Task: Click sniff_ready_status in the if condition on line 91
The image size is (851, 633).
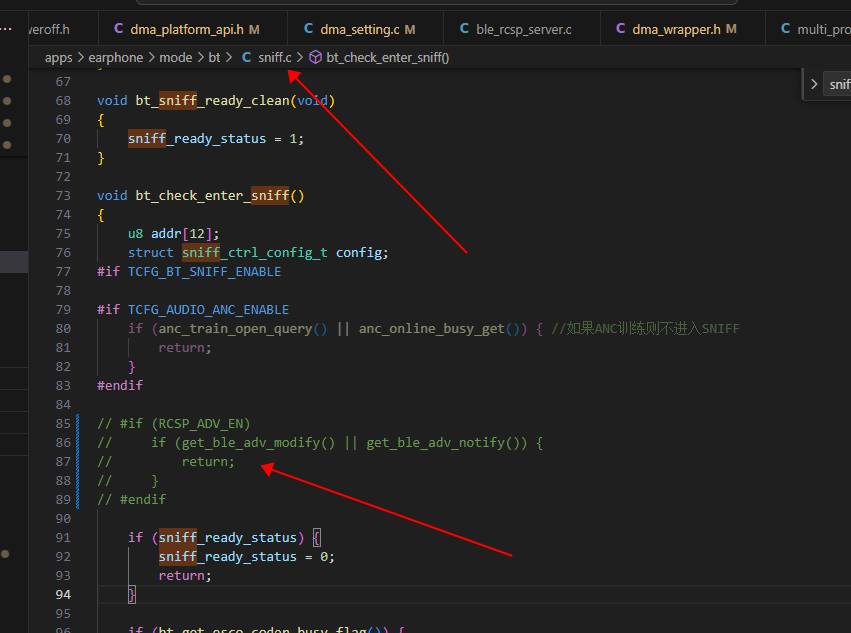Action: [228, 537]
